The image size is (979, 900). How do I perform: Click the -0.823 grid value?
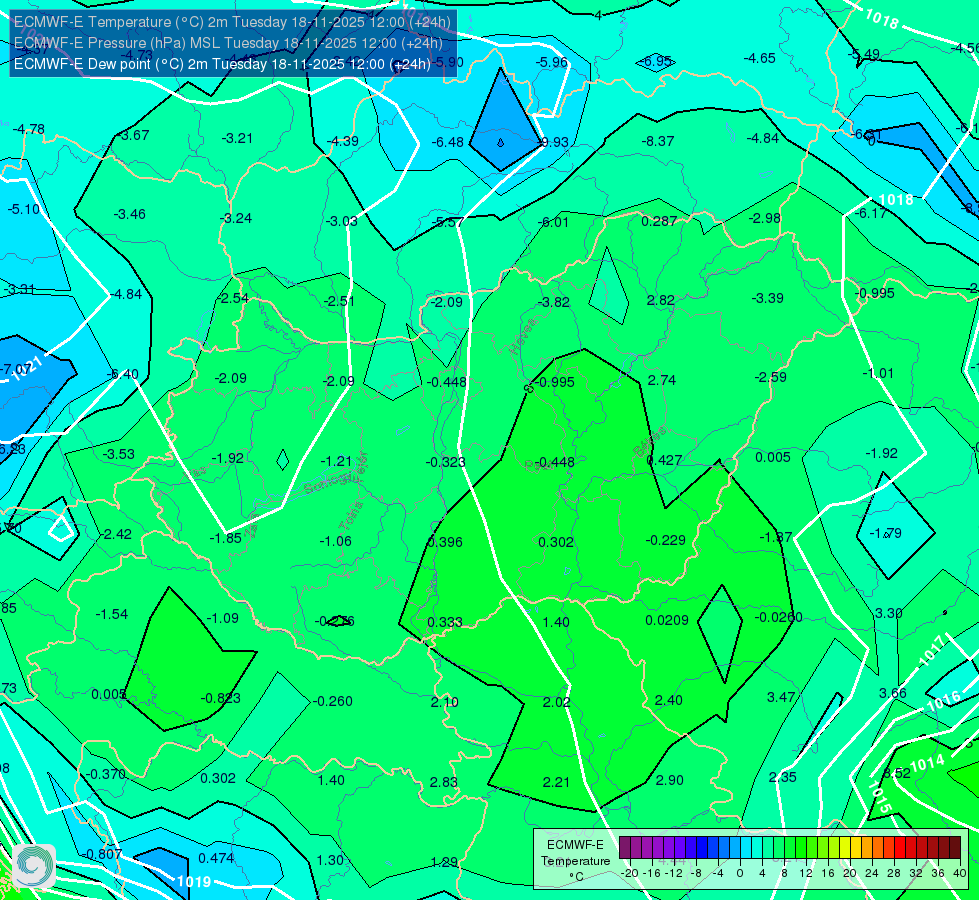tap(220, 698)
